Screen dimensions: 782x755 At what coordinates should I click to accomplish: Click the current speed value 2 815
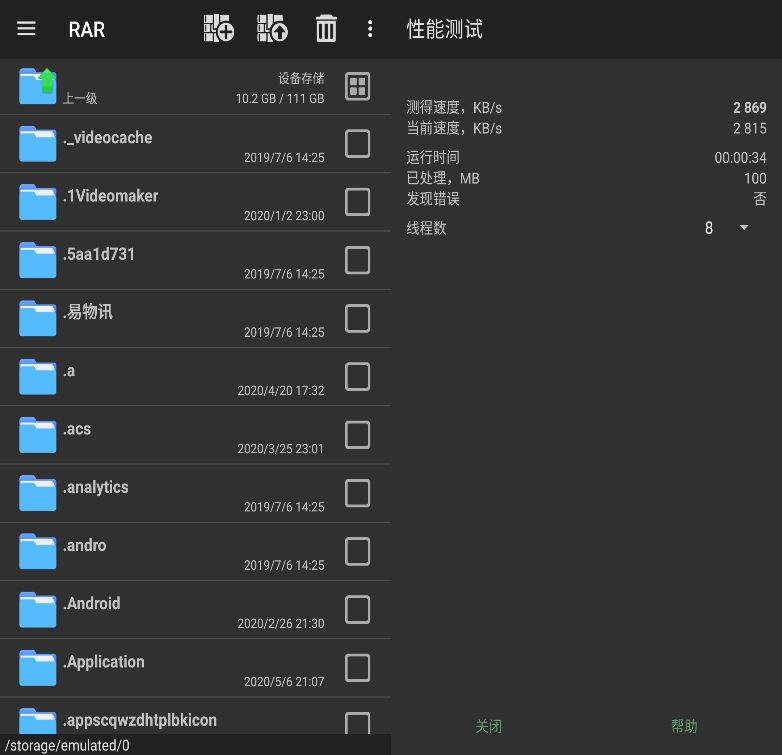tap(750, 129)
